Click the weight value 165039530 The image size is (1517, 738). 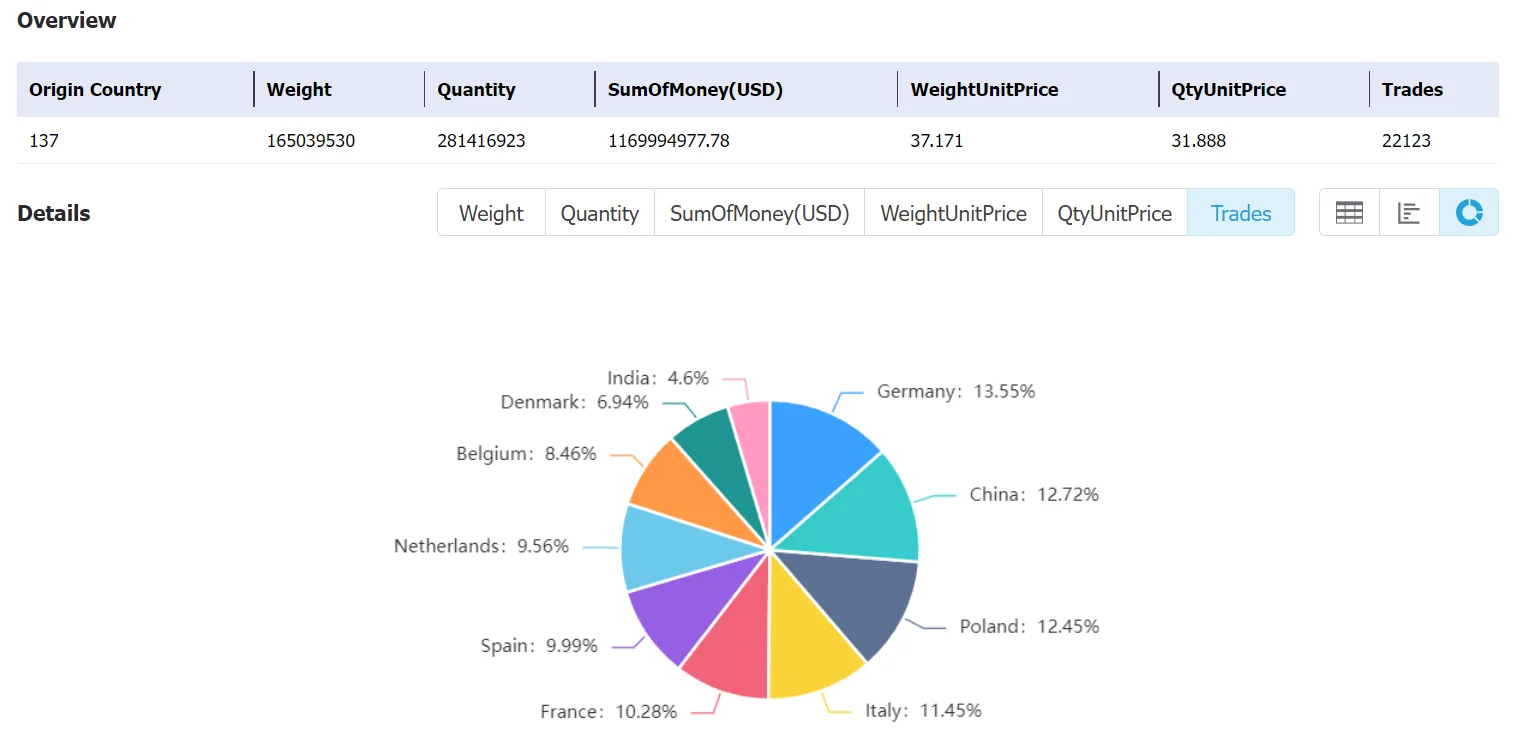tap(311, 141)
